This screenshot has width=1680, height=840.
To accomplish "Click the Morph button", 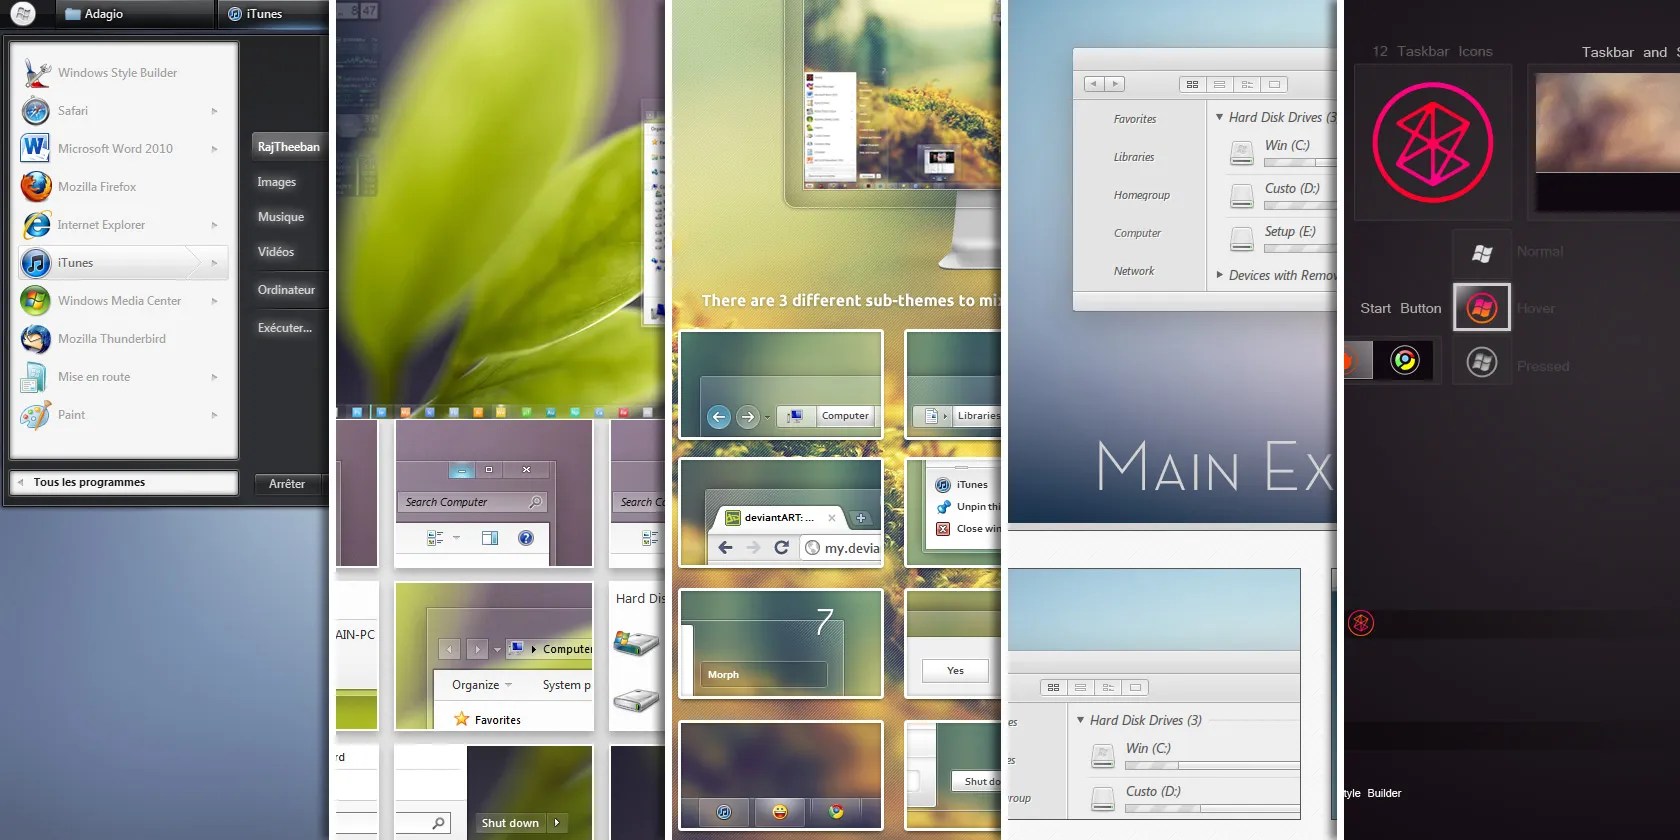I will [x=764, y=675].
